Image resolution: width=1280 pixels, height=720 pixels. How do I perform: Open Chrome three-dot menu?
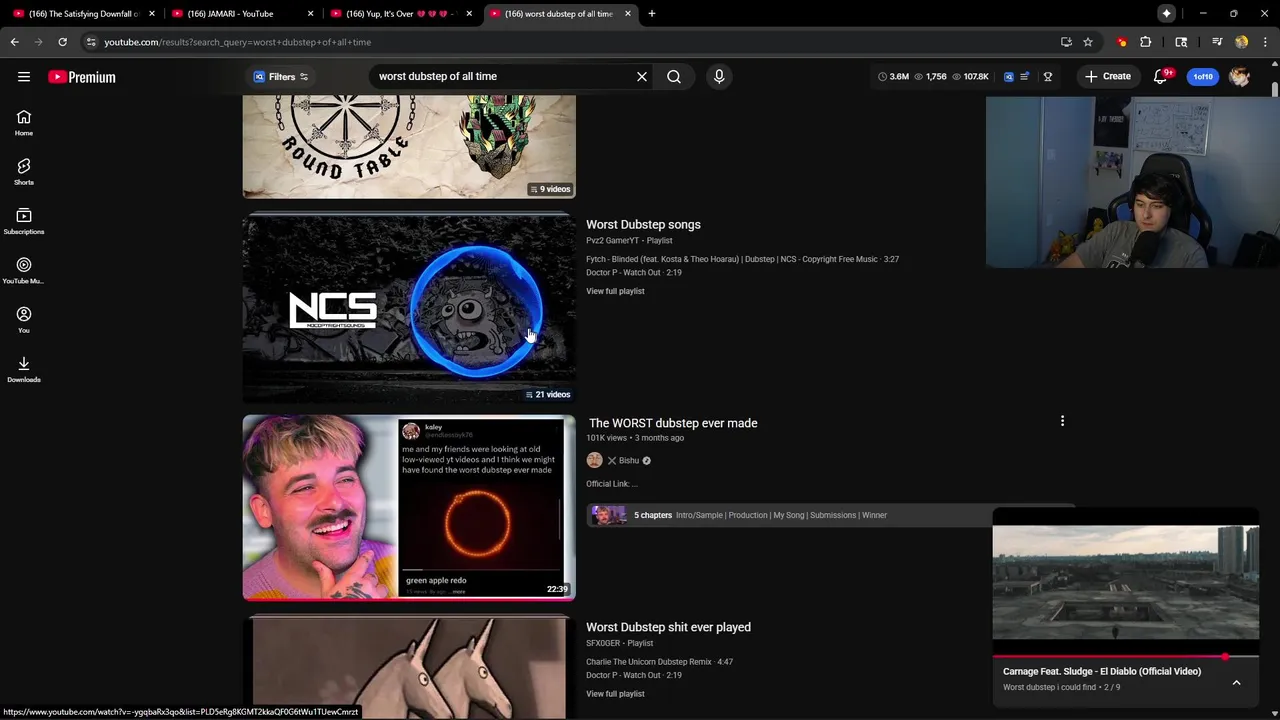pyautogui.click(x=1265, y=42)
